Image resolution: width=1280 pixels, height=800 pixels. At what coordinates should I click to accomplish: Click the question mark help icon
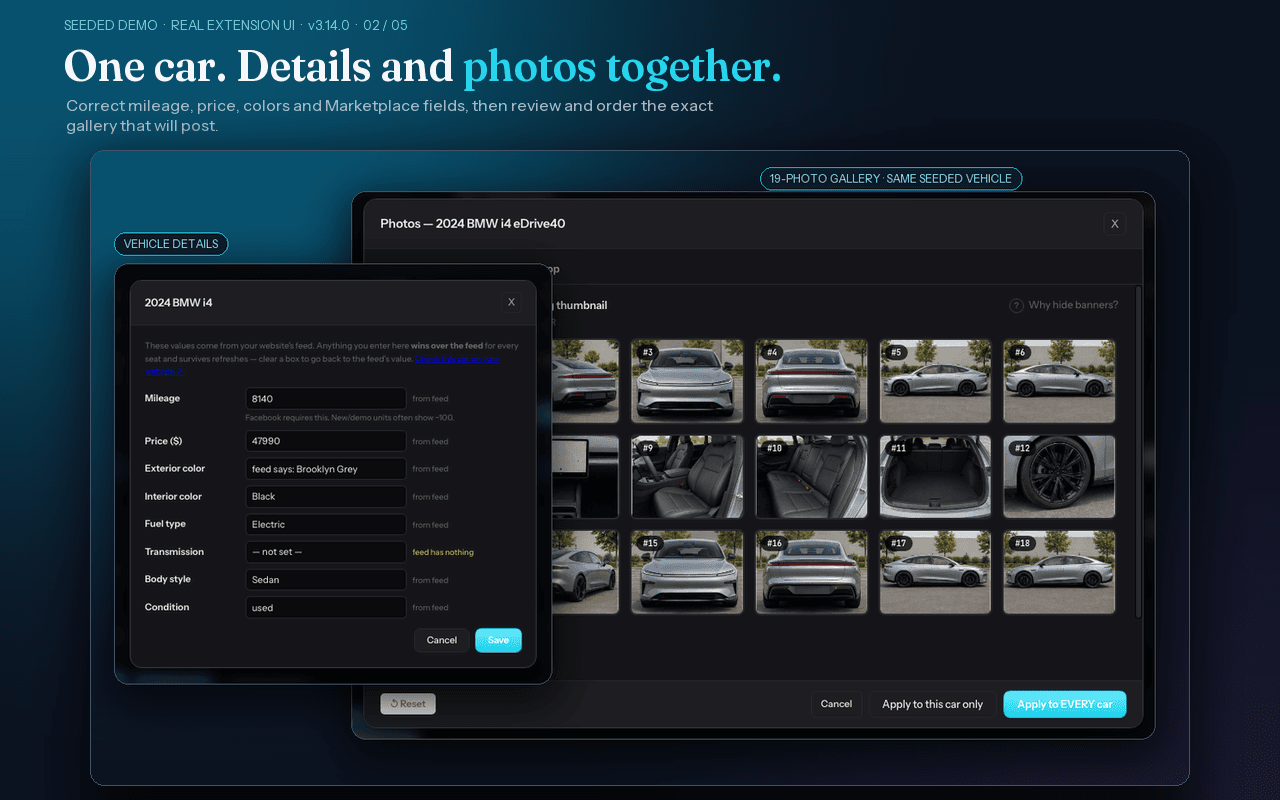click(1016, 305)
